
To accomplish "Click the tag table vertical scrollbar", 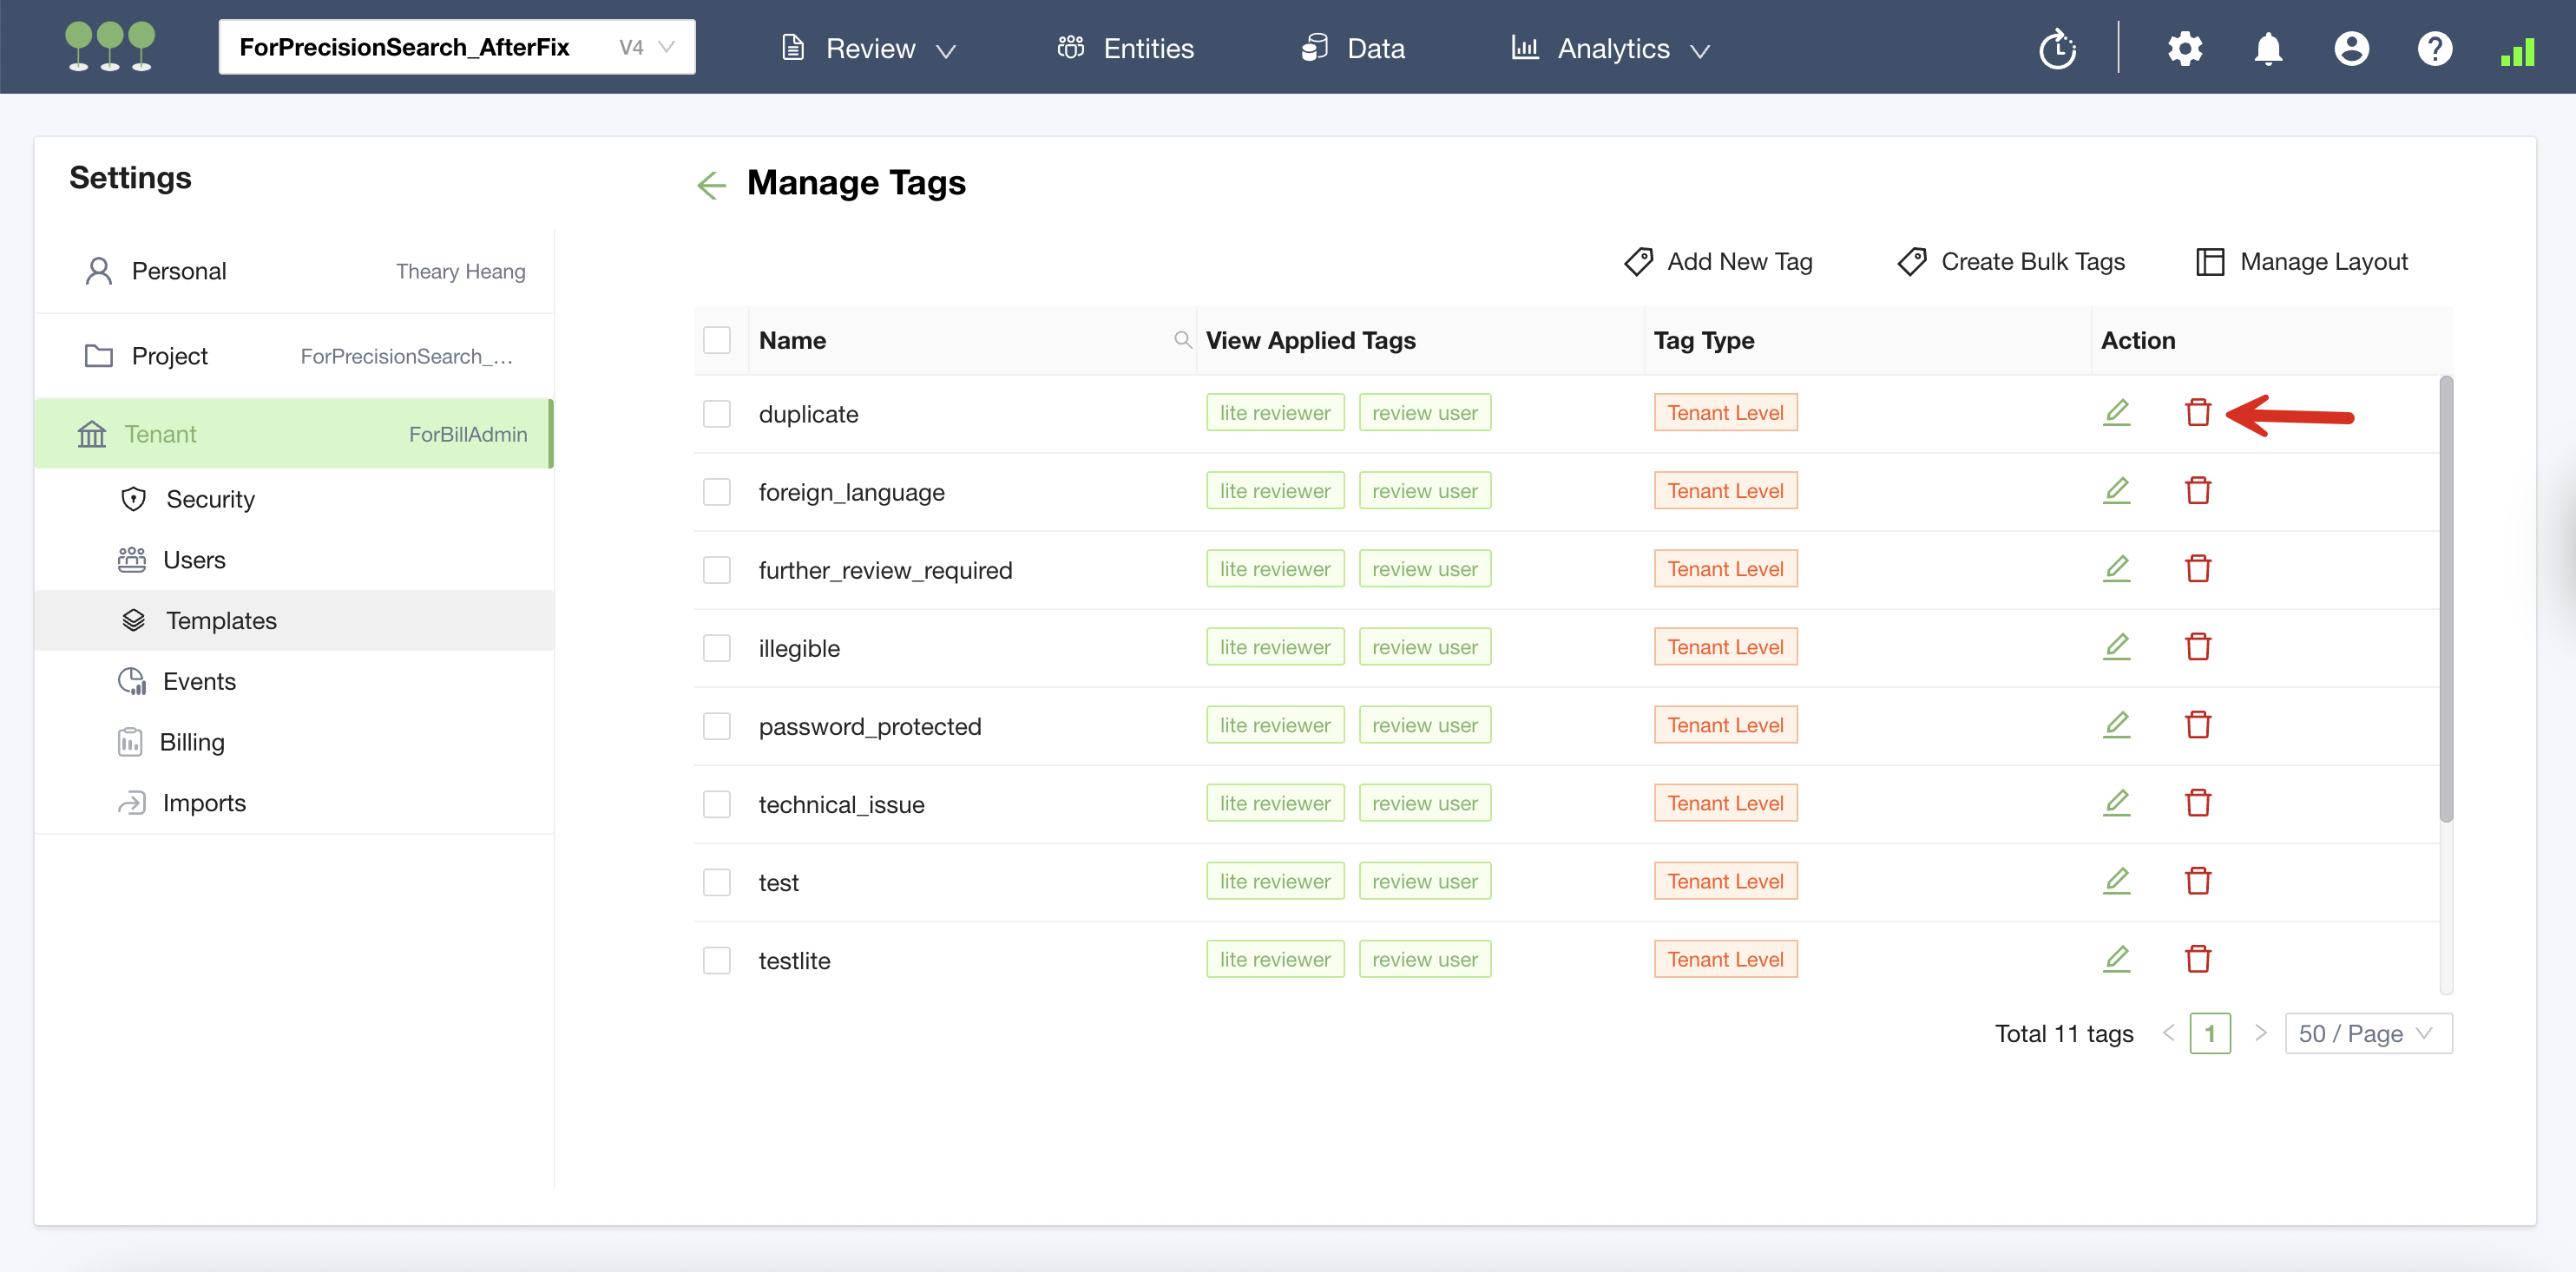I will [x=2445, y=600].
